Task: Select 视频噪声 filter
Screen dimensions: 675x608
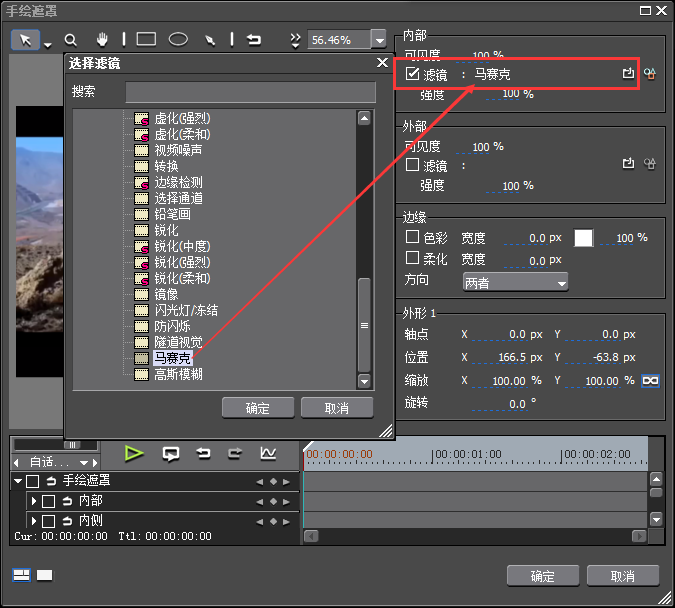Action: (178, 150)
